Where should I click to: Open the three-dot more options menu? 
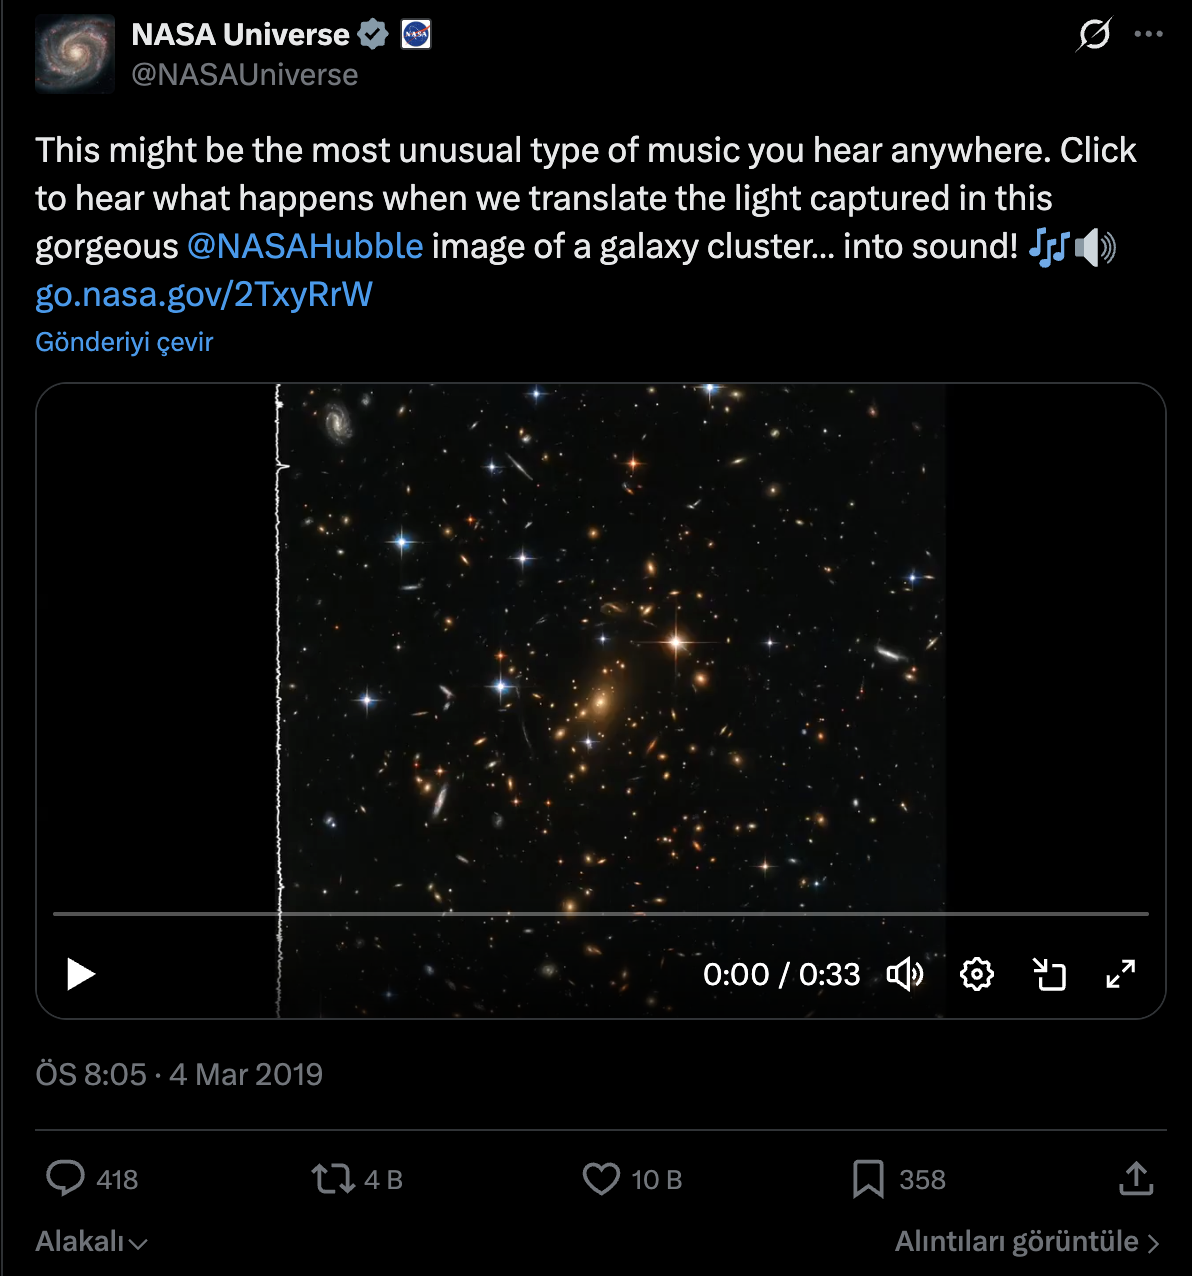tap(1148, 35)
